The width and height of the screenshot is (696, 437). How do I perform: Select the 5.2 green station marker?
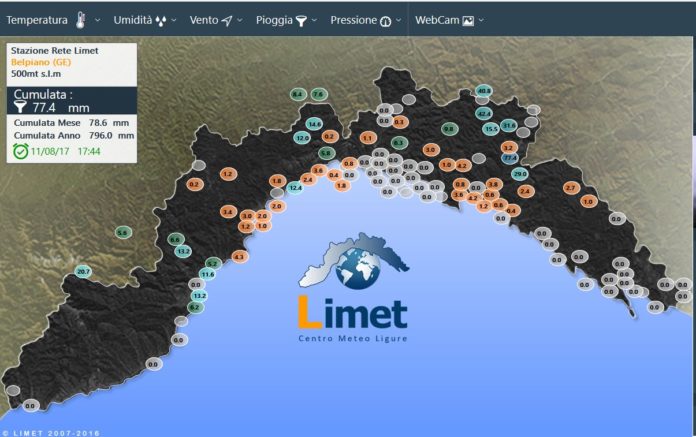pyautogui.click(x=213, y=264)
